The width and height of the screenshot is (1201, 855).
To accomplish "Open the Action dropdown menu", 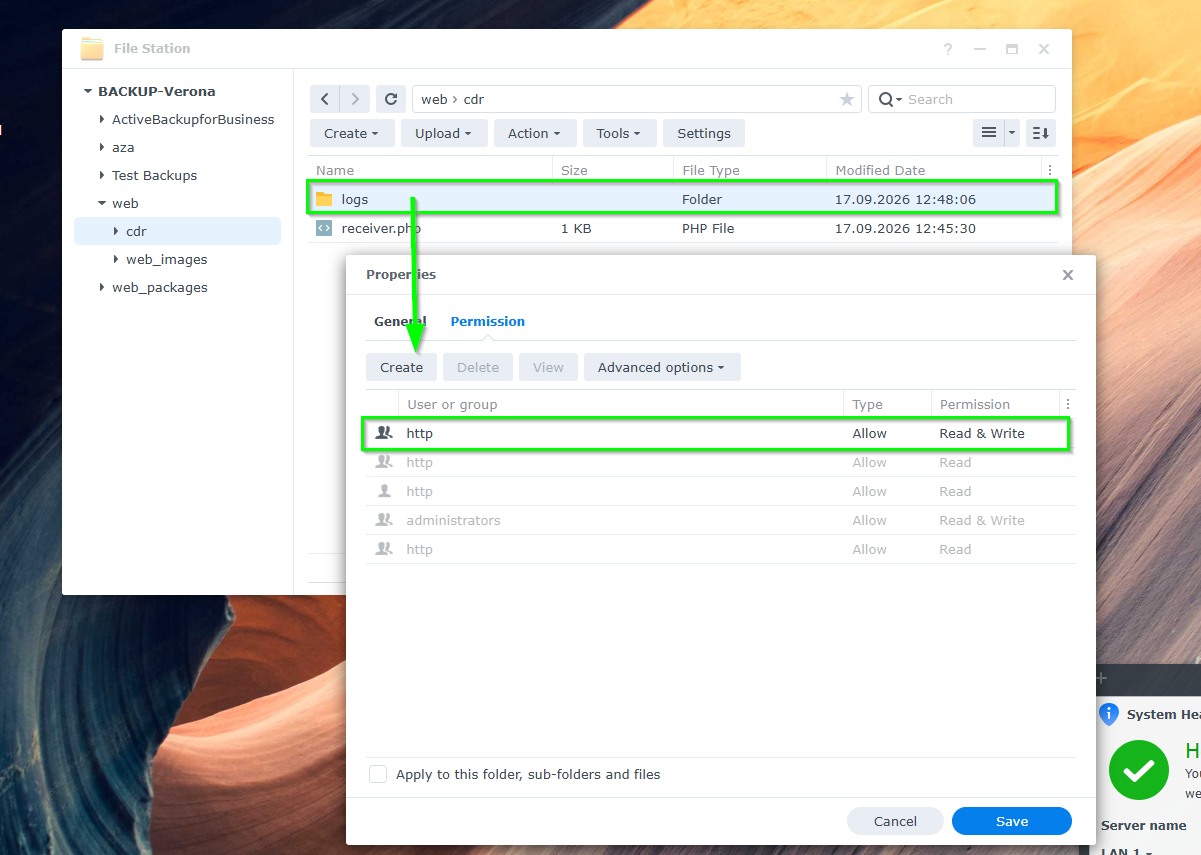I will point(534,133).
